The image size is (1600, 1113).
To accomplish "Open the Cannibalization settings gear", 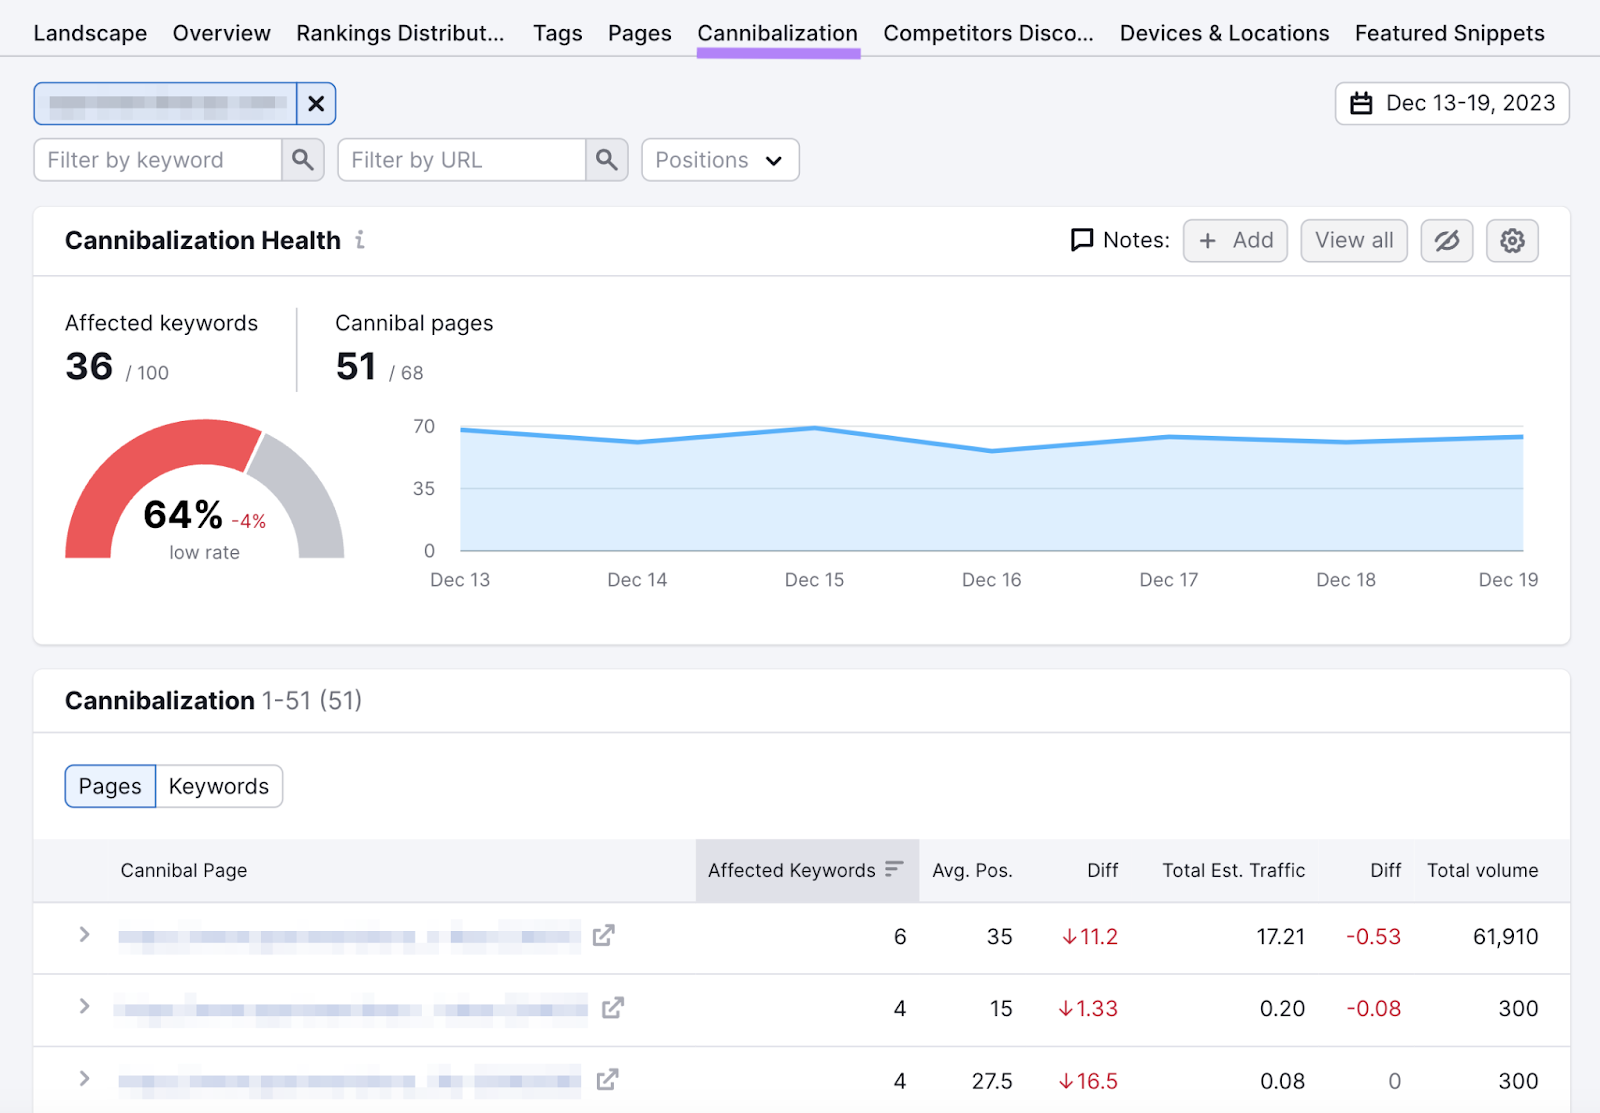I will tap(1512, 240).
